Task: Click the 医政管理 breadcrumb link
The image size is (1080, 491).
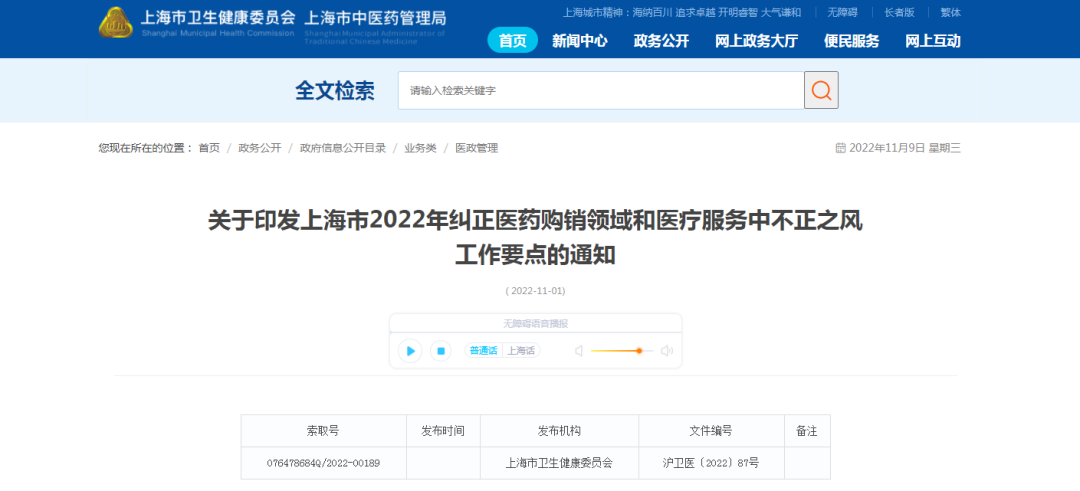Action: point(476,148)
